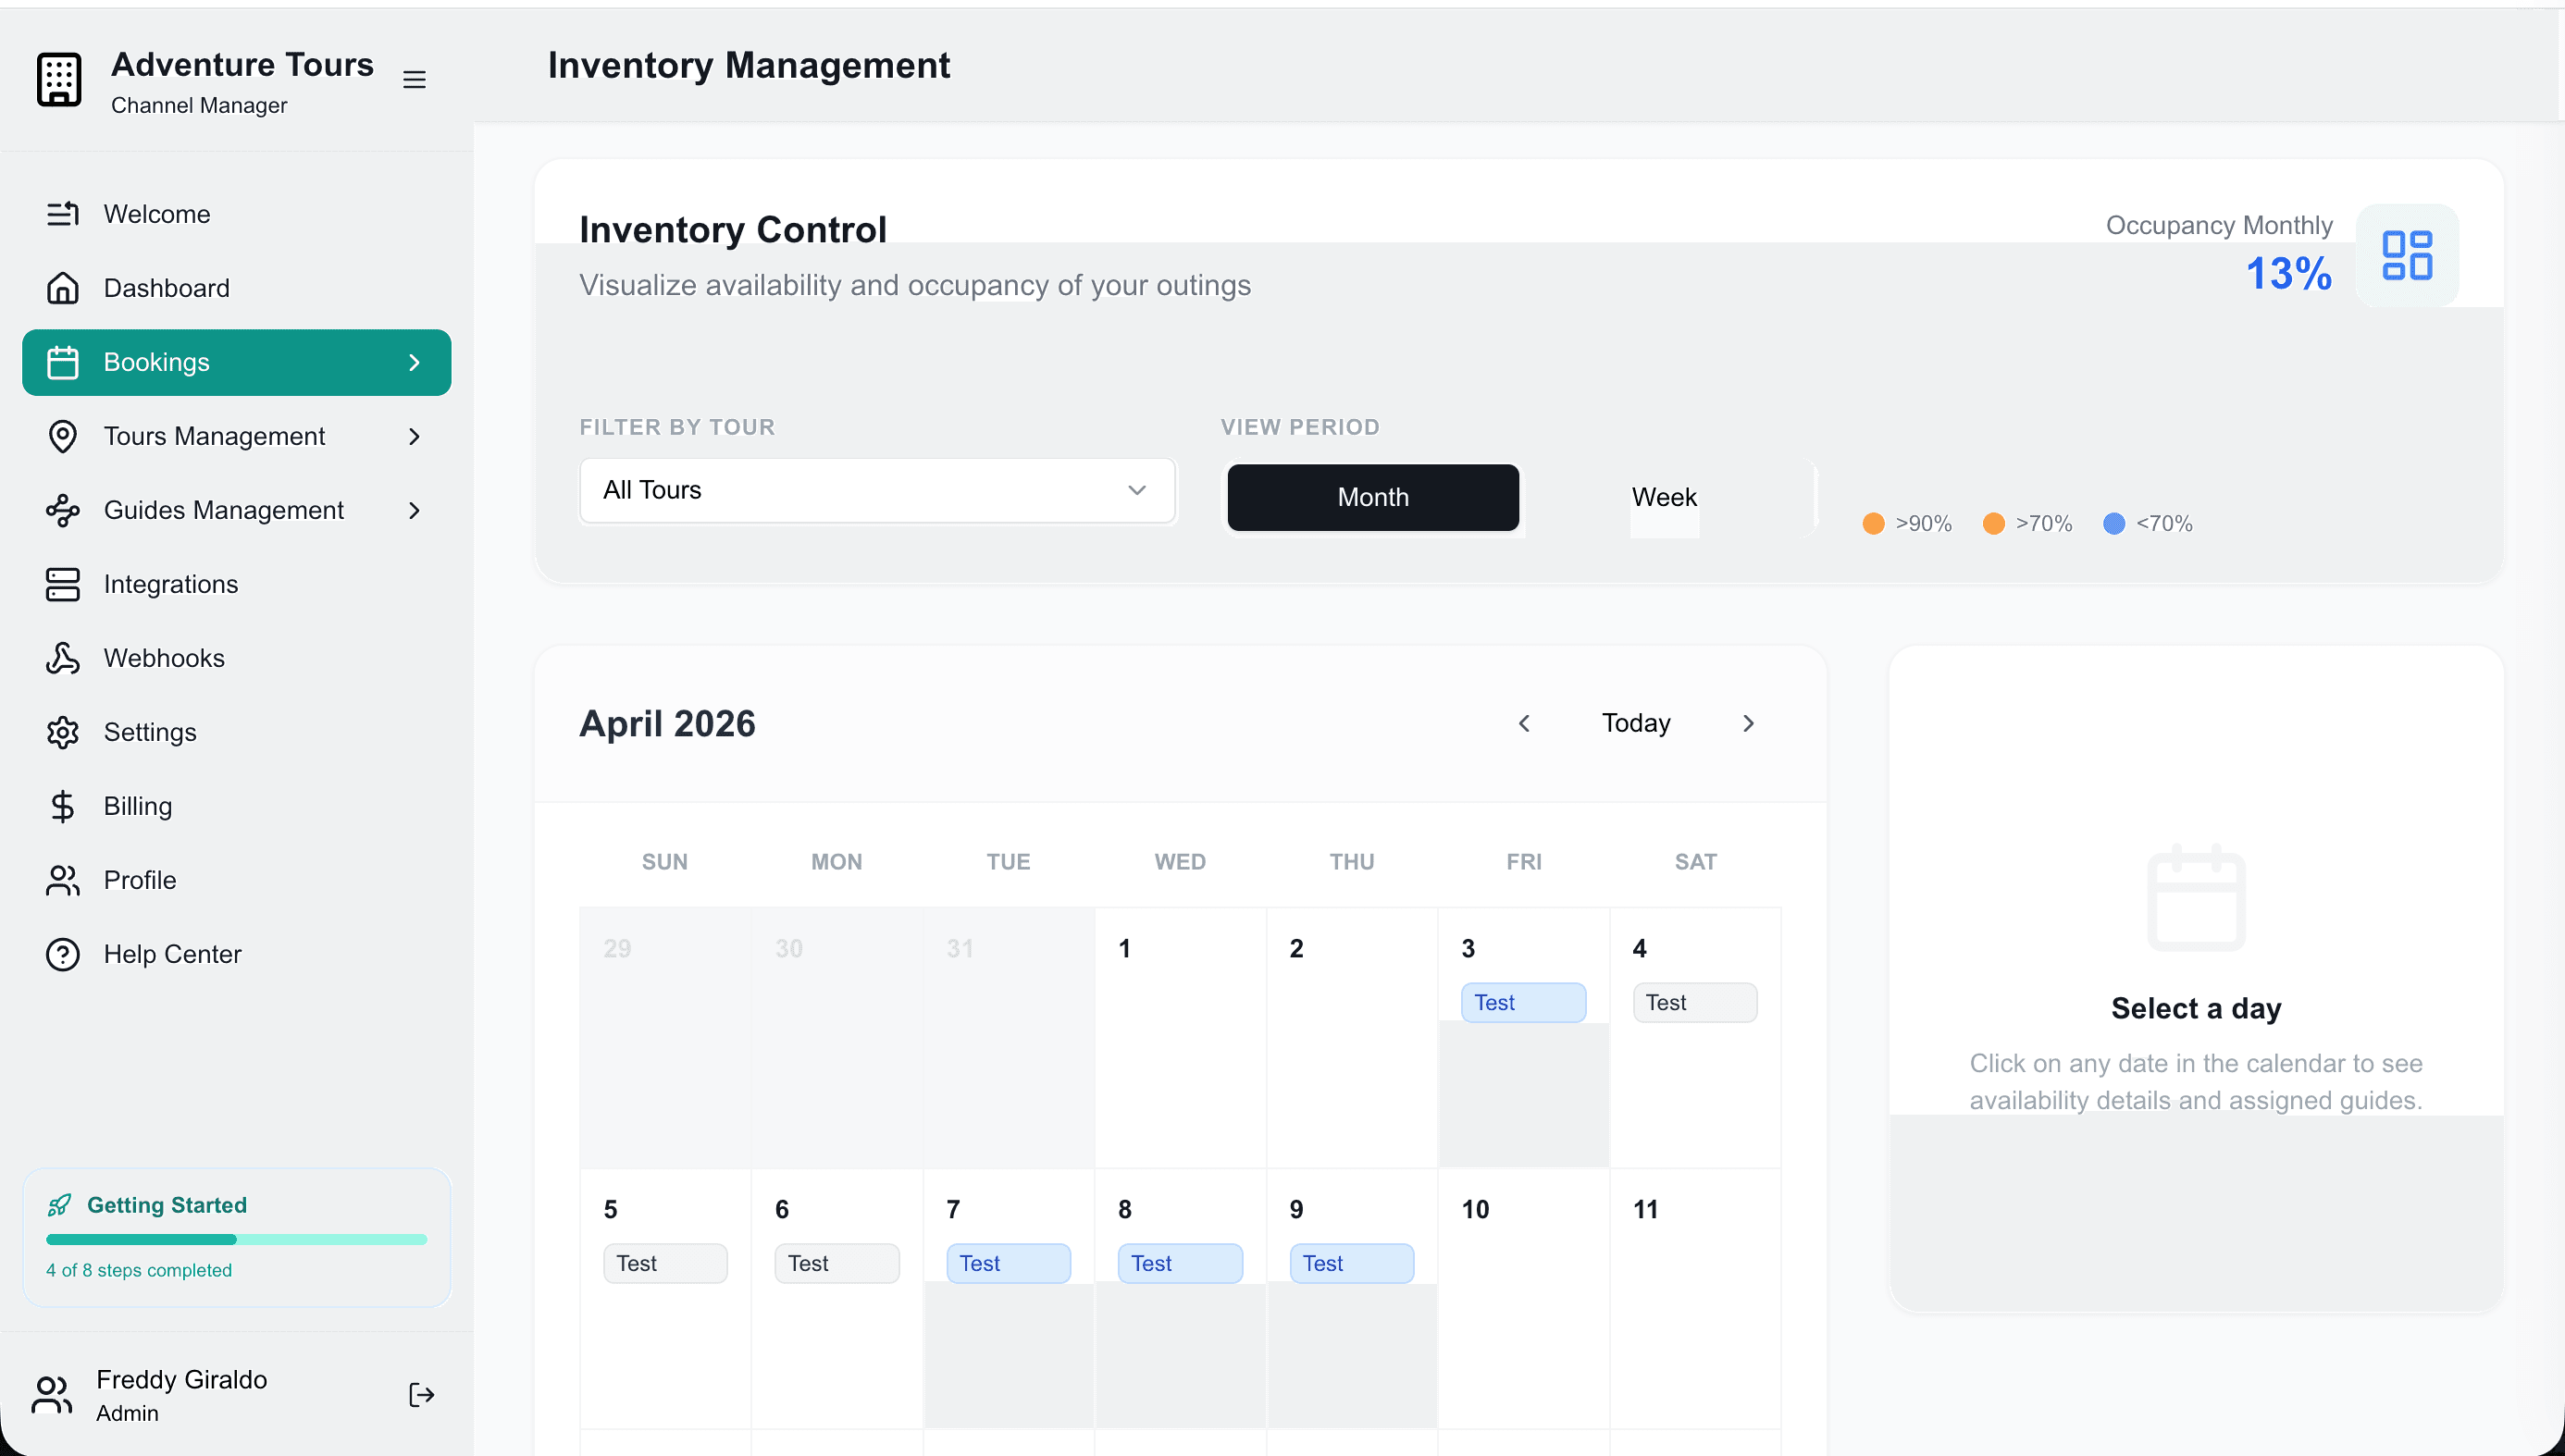Select April 2 in the calendar

1352,1038
